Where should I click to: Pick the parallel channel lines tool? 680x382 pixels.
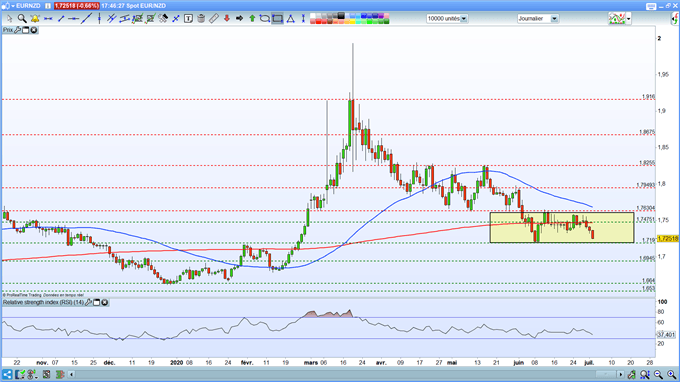click(x=112, y=19)
